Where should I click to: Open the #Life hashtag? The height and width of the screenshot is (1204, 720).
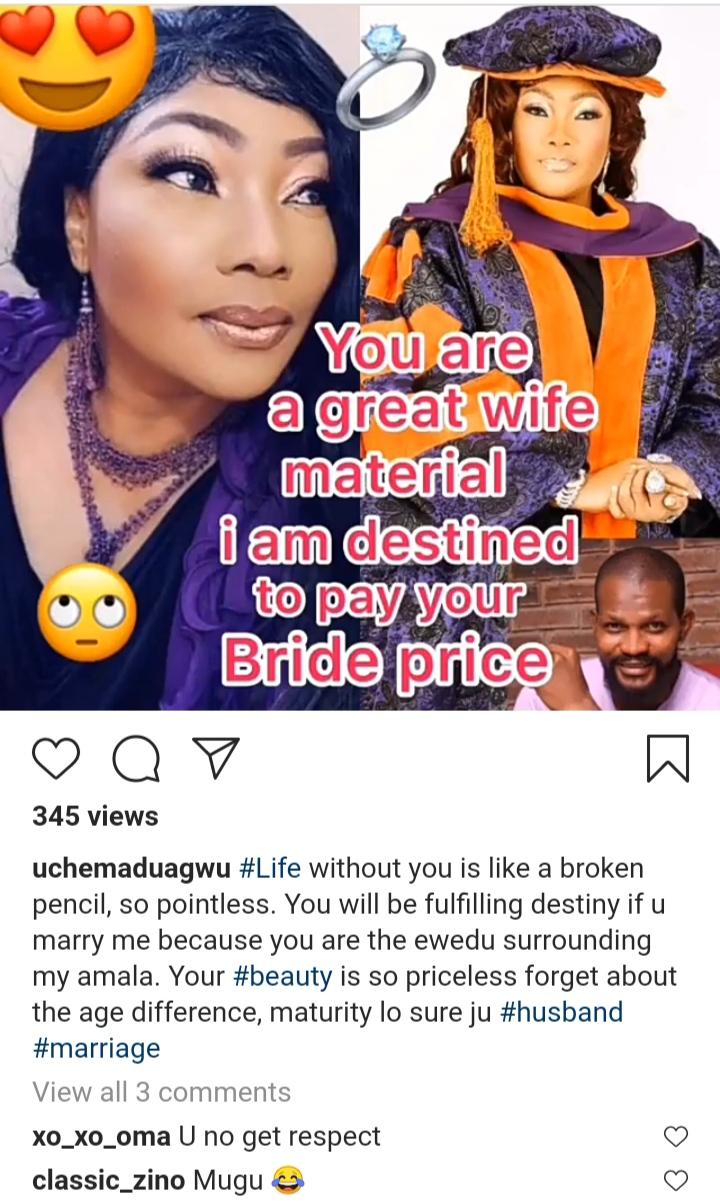[271, 867]
